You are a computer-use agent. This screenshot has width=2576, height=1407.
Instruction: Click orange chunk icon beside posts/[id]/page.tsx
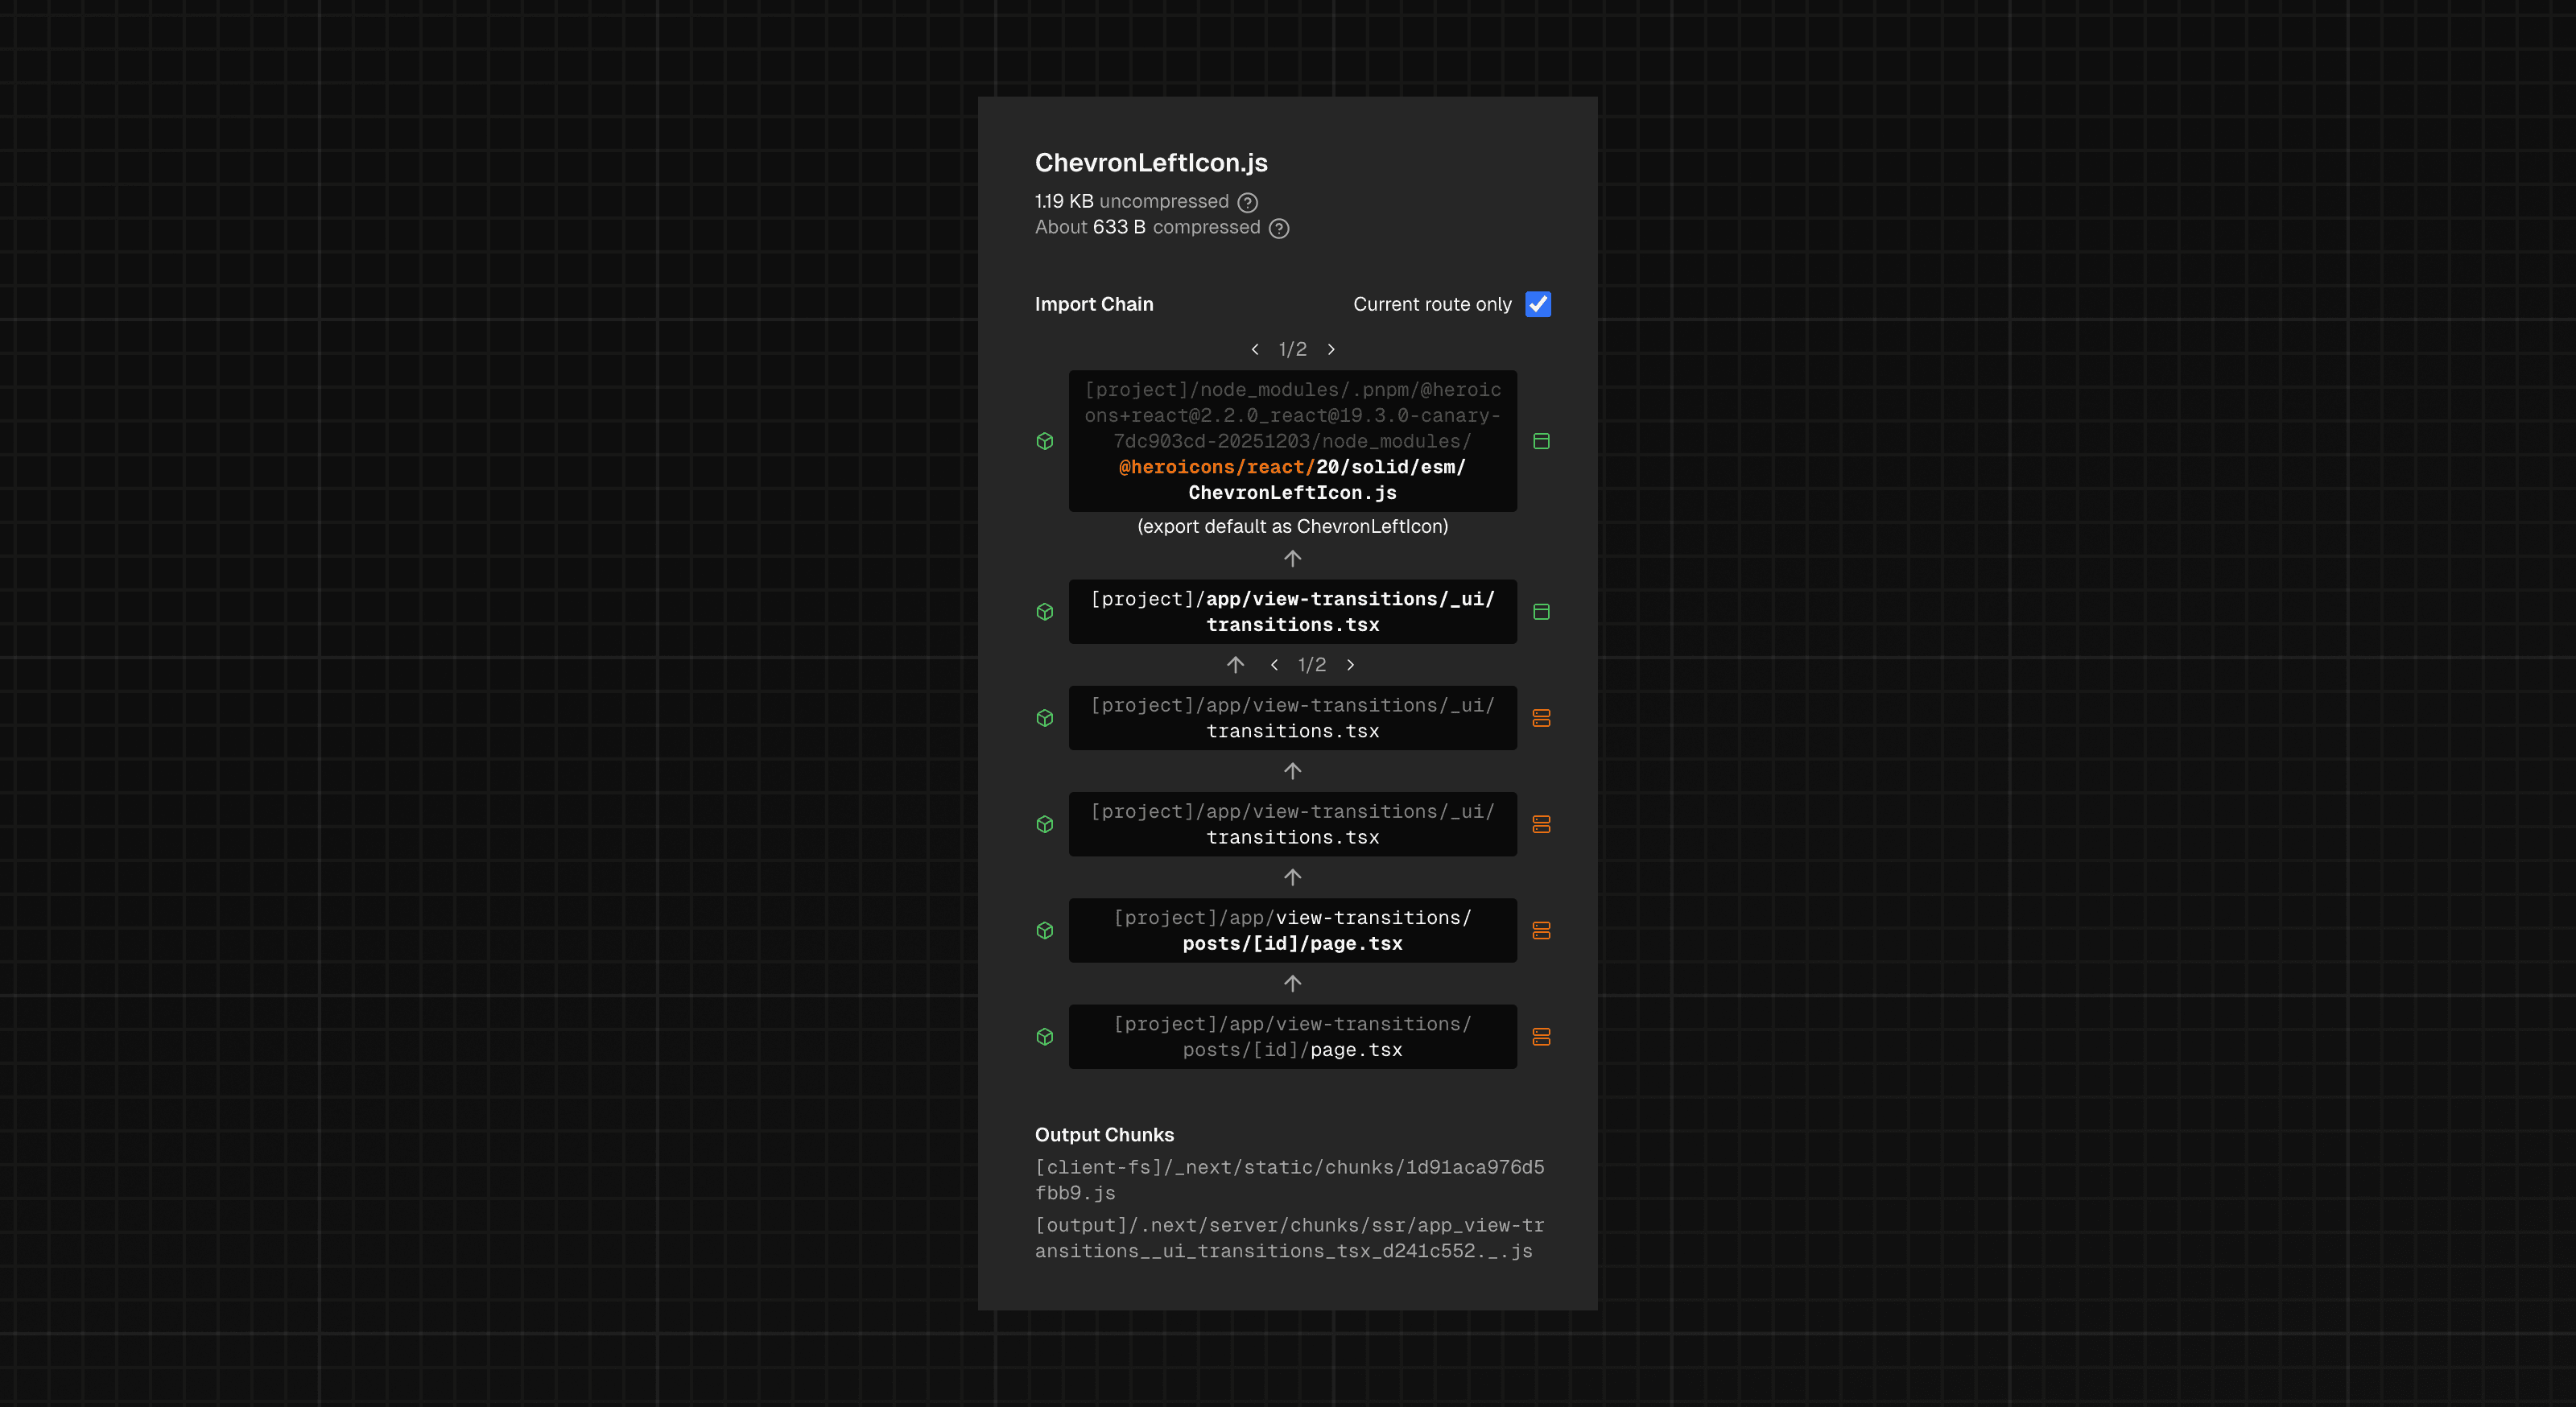click(x=1541, y=930)
